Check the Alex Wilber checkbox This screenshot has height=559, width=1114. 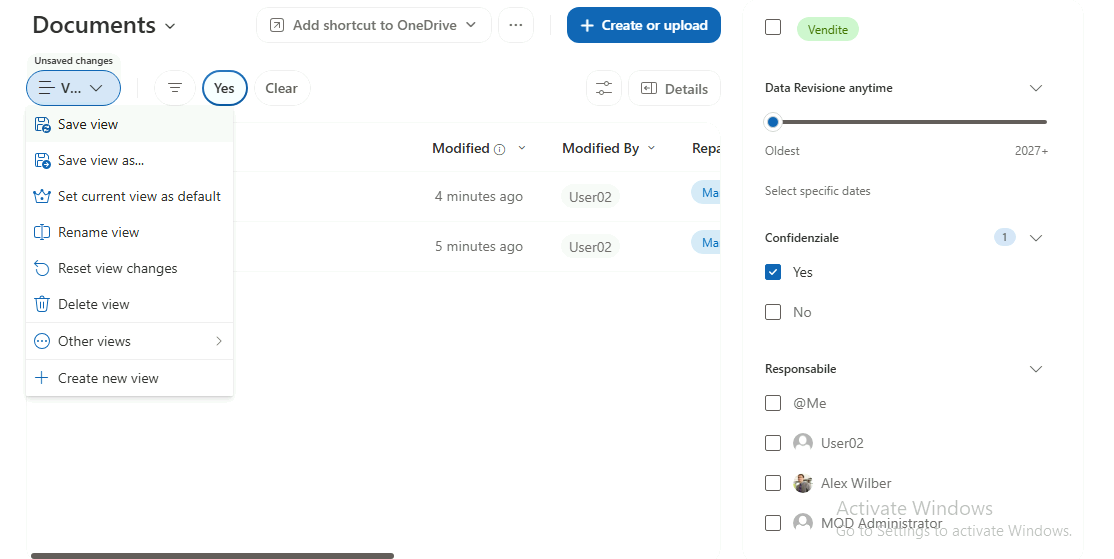773,483
